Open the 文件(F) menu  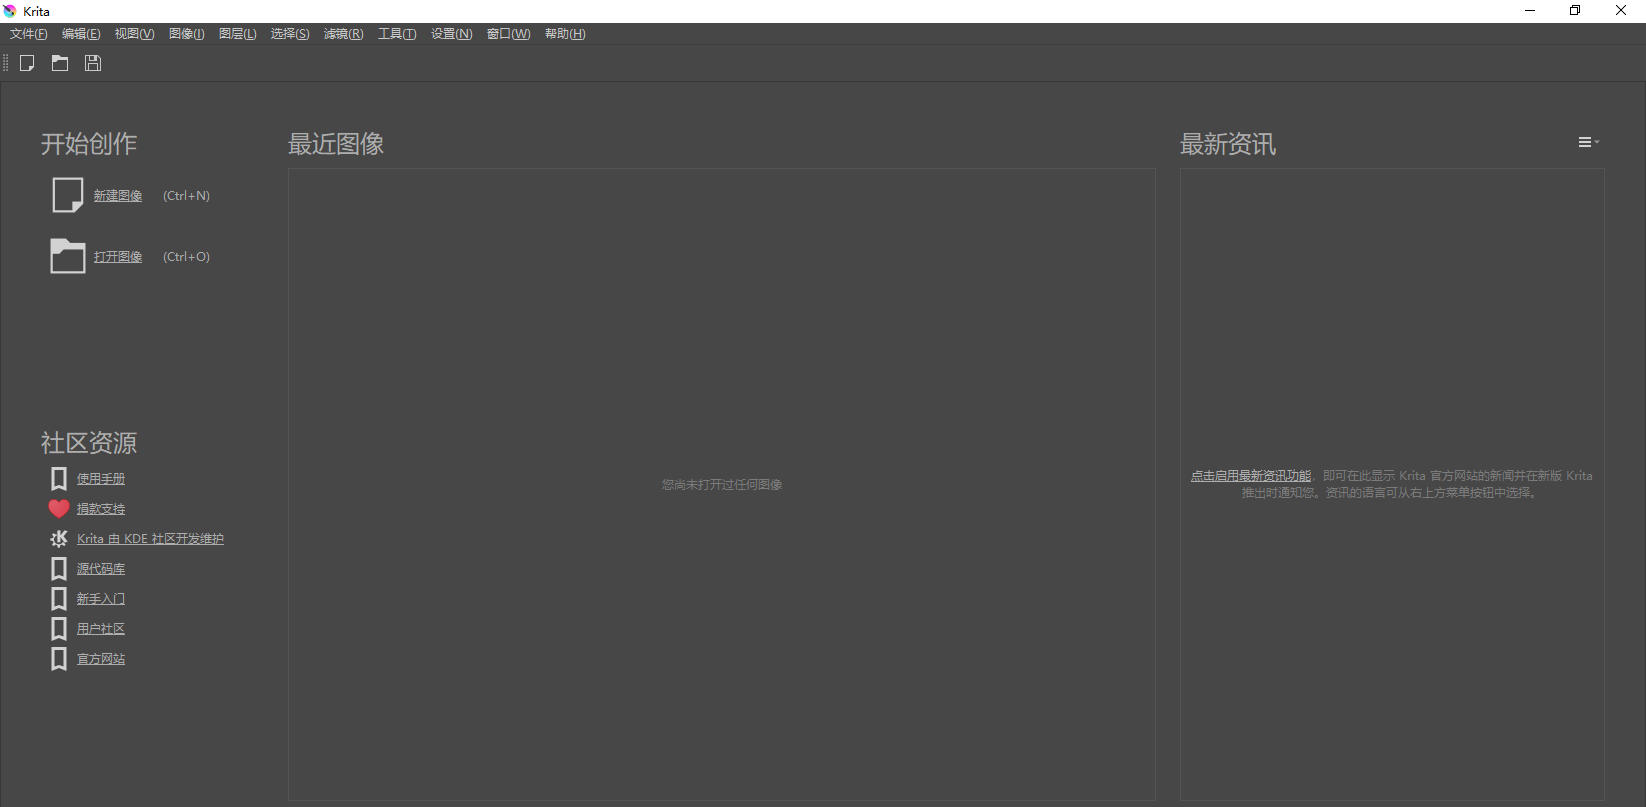coord(29,34)
